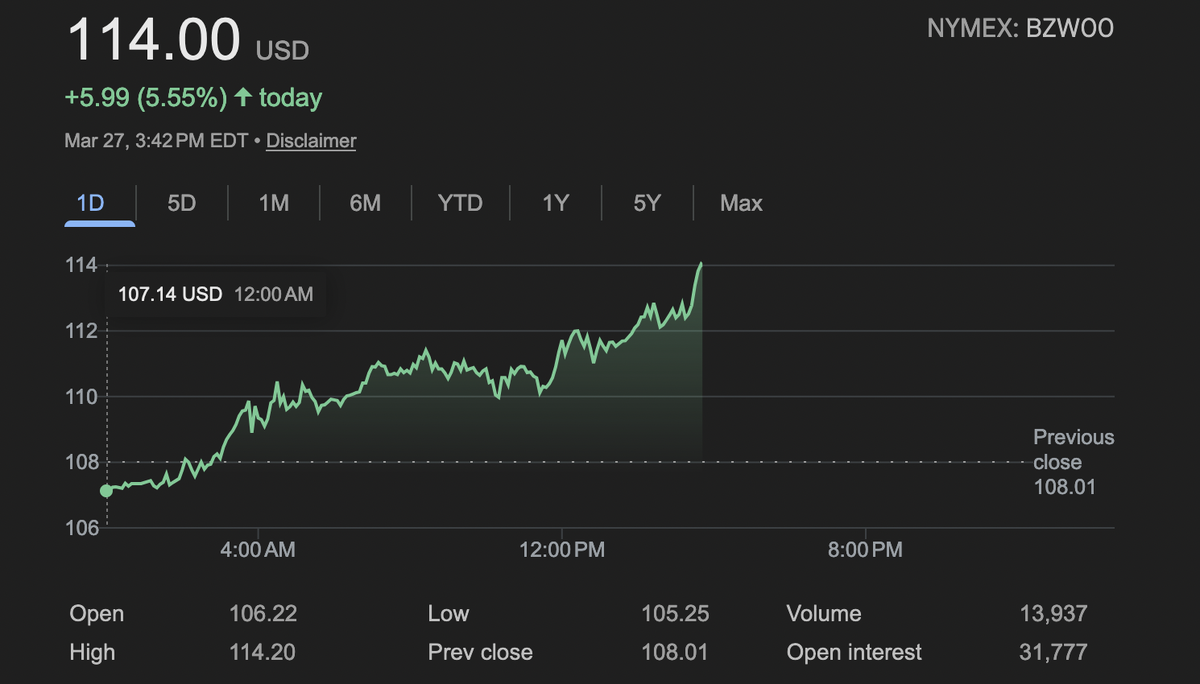Viewport: 1200px width, 684px height.
Task: Click the green dot chart marker
Action: pos(106,491)
